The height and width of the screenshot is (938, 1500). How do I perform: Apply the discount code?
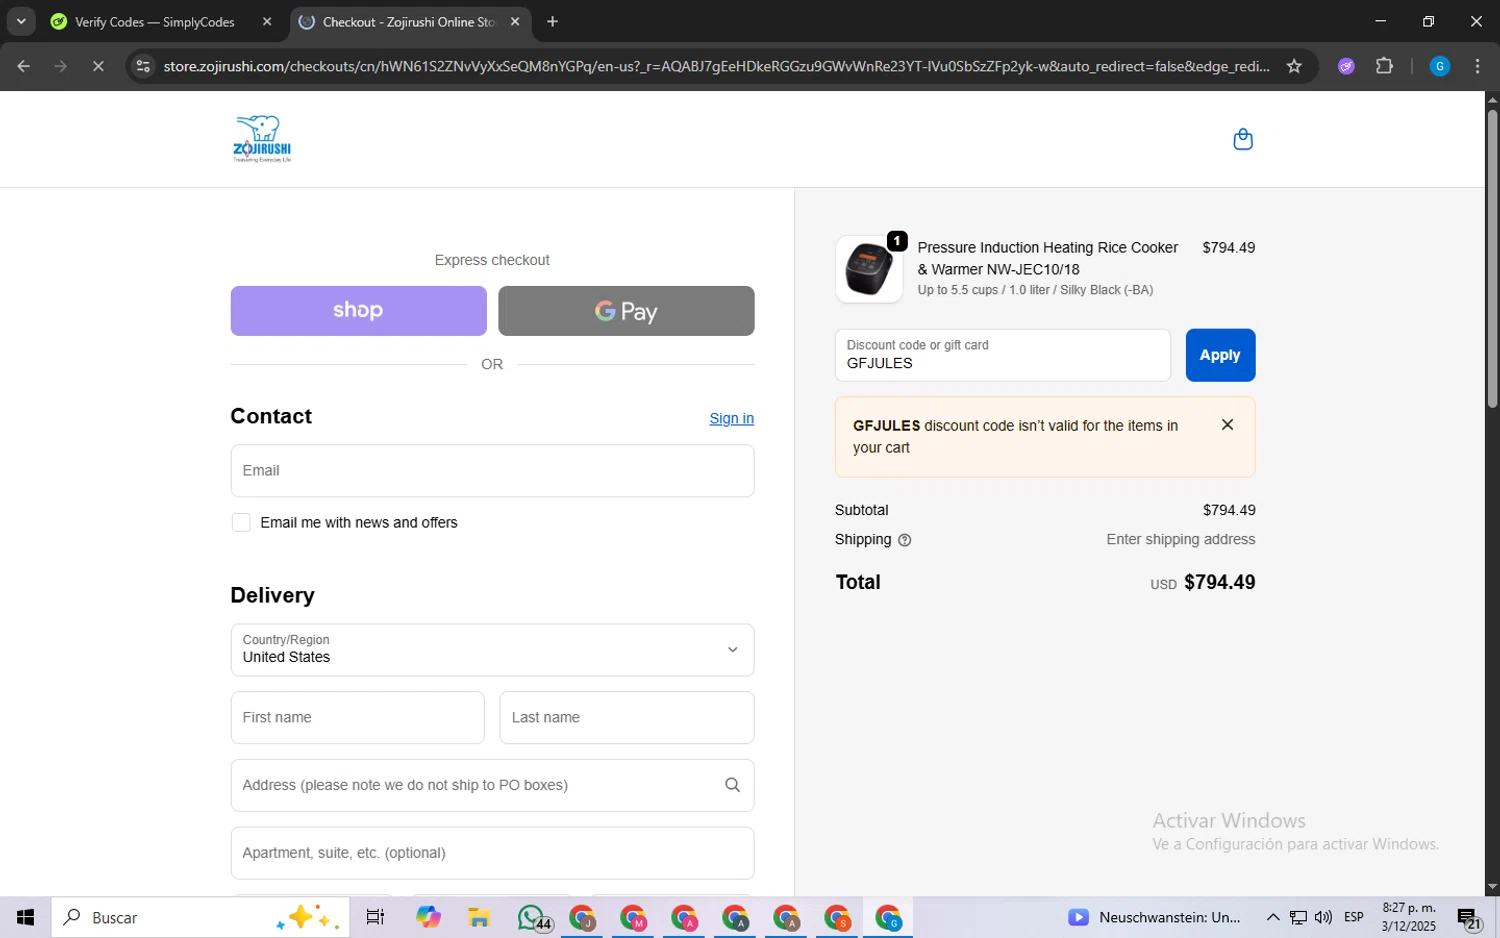coord(1220,355)
